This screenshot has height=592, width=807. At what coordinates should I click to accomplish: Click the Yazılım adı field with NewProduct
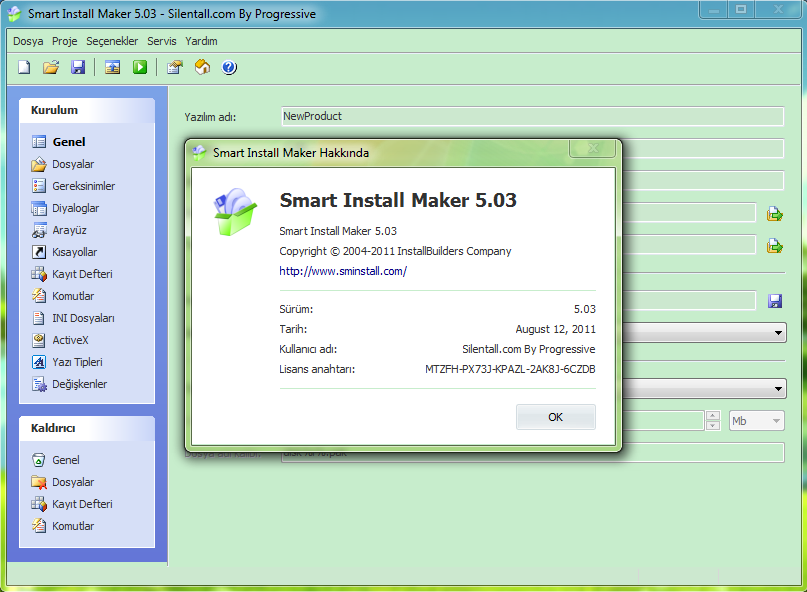533,116
